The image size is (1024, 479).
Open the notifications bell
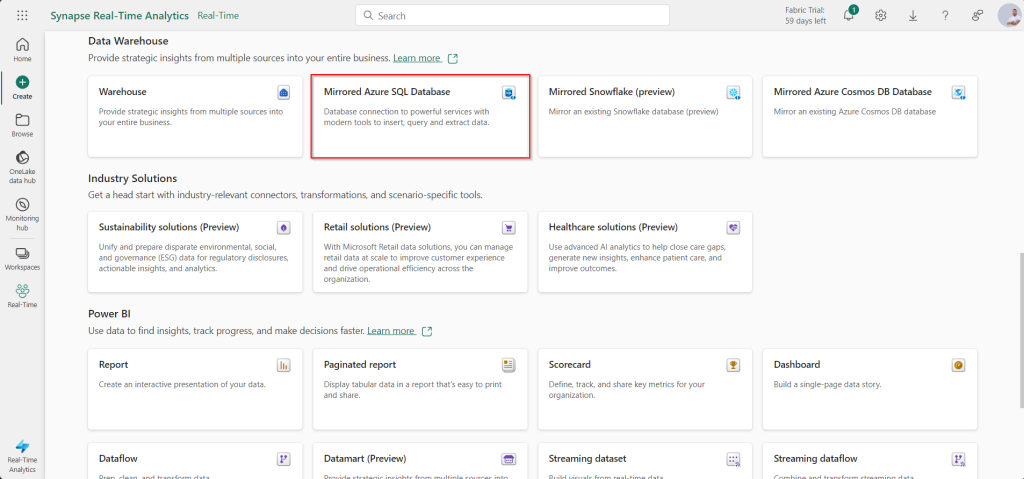coord(849,15)
